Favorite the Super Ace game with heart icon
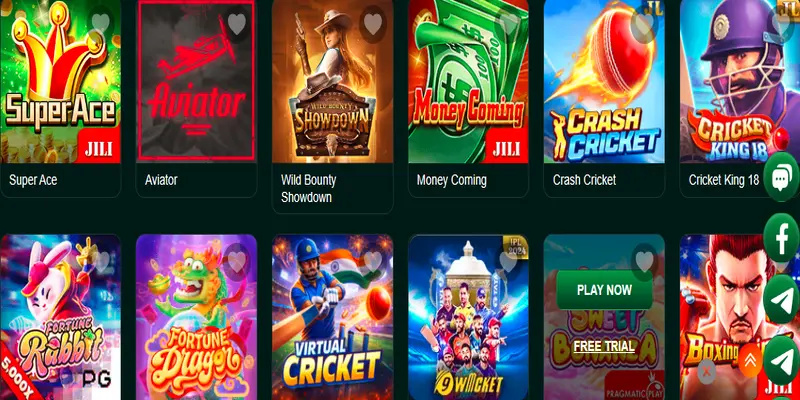800x400 pixels. [x=101, y=22]
